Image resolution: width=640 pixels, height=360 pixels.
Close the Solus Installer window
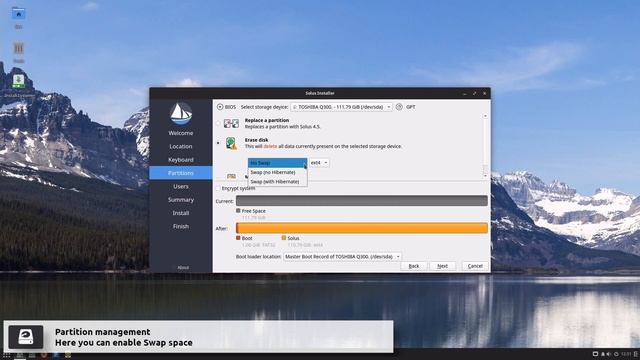point(484,93)
